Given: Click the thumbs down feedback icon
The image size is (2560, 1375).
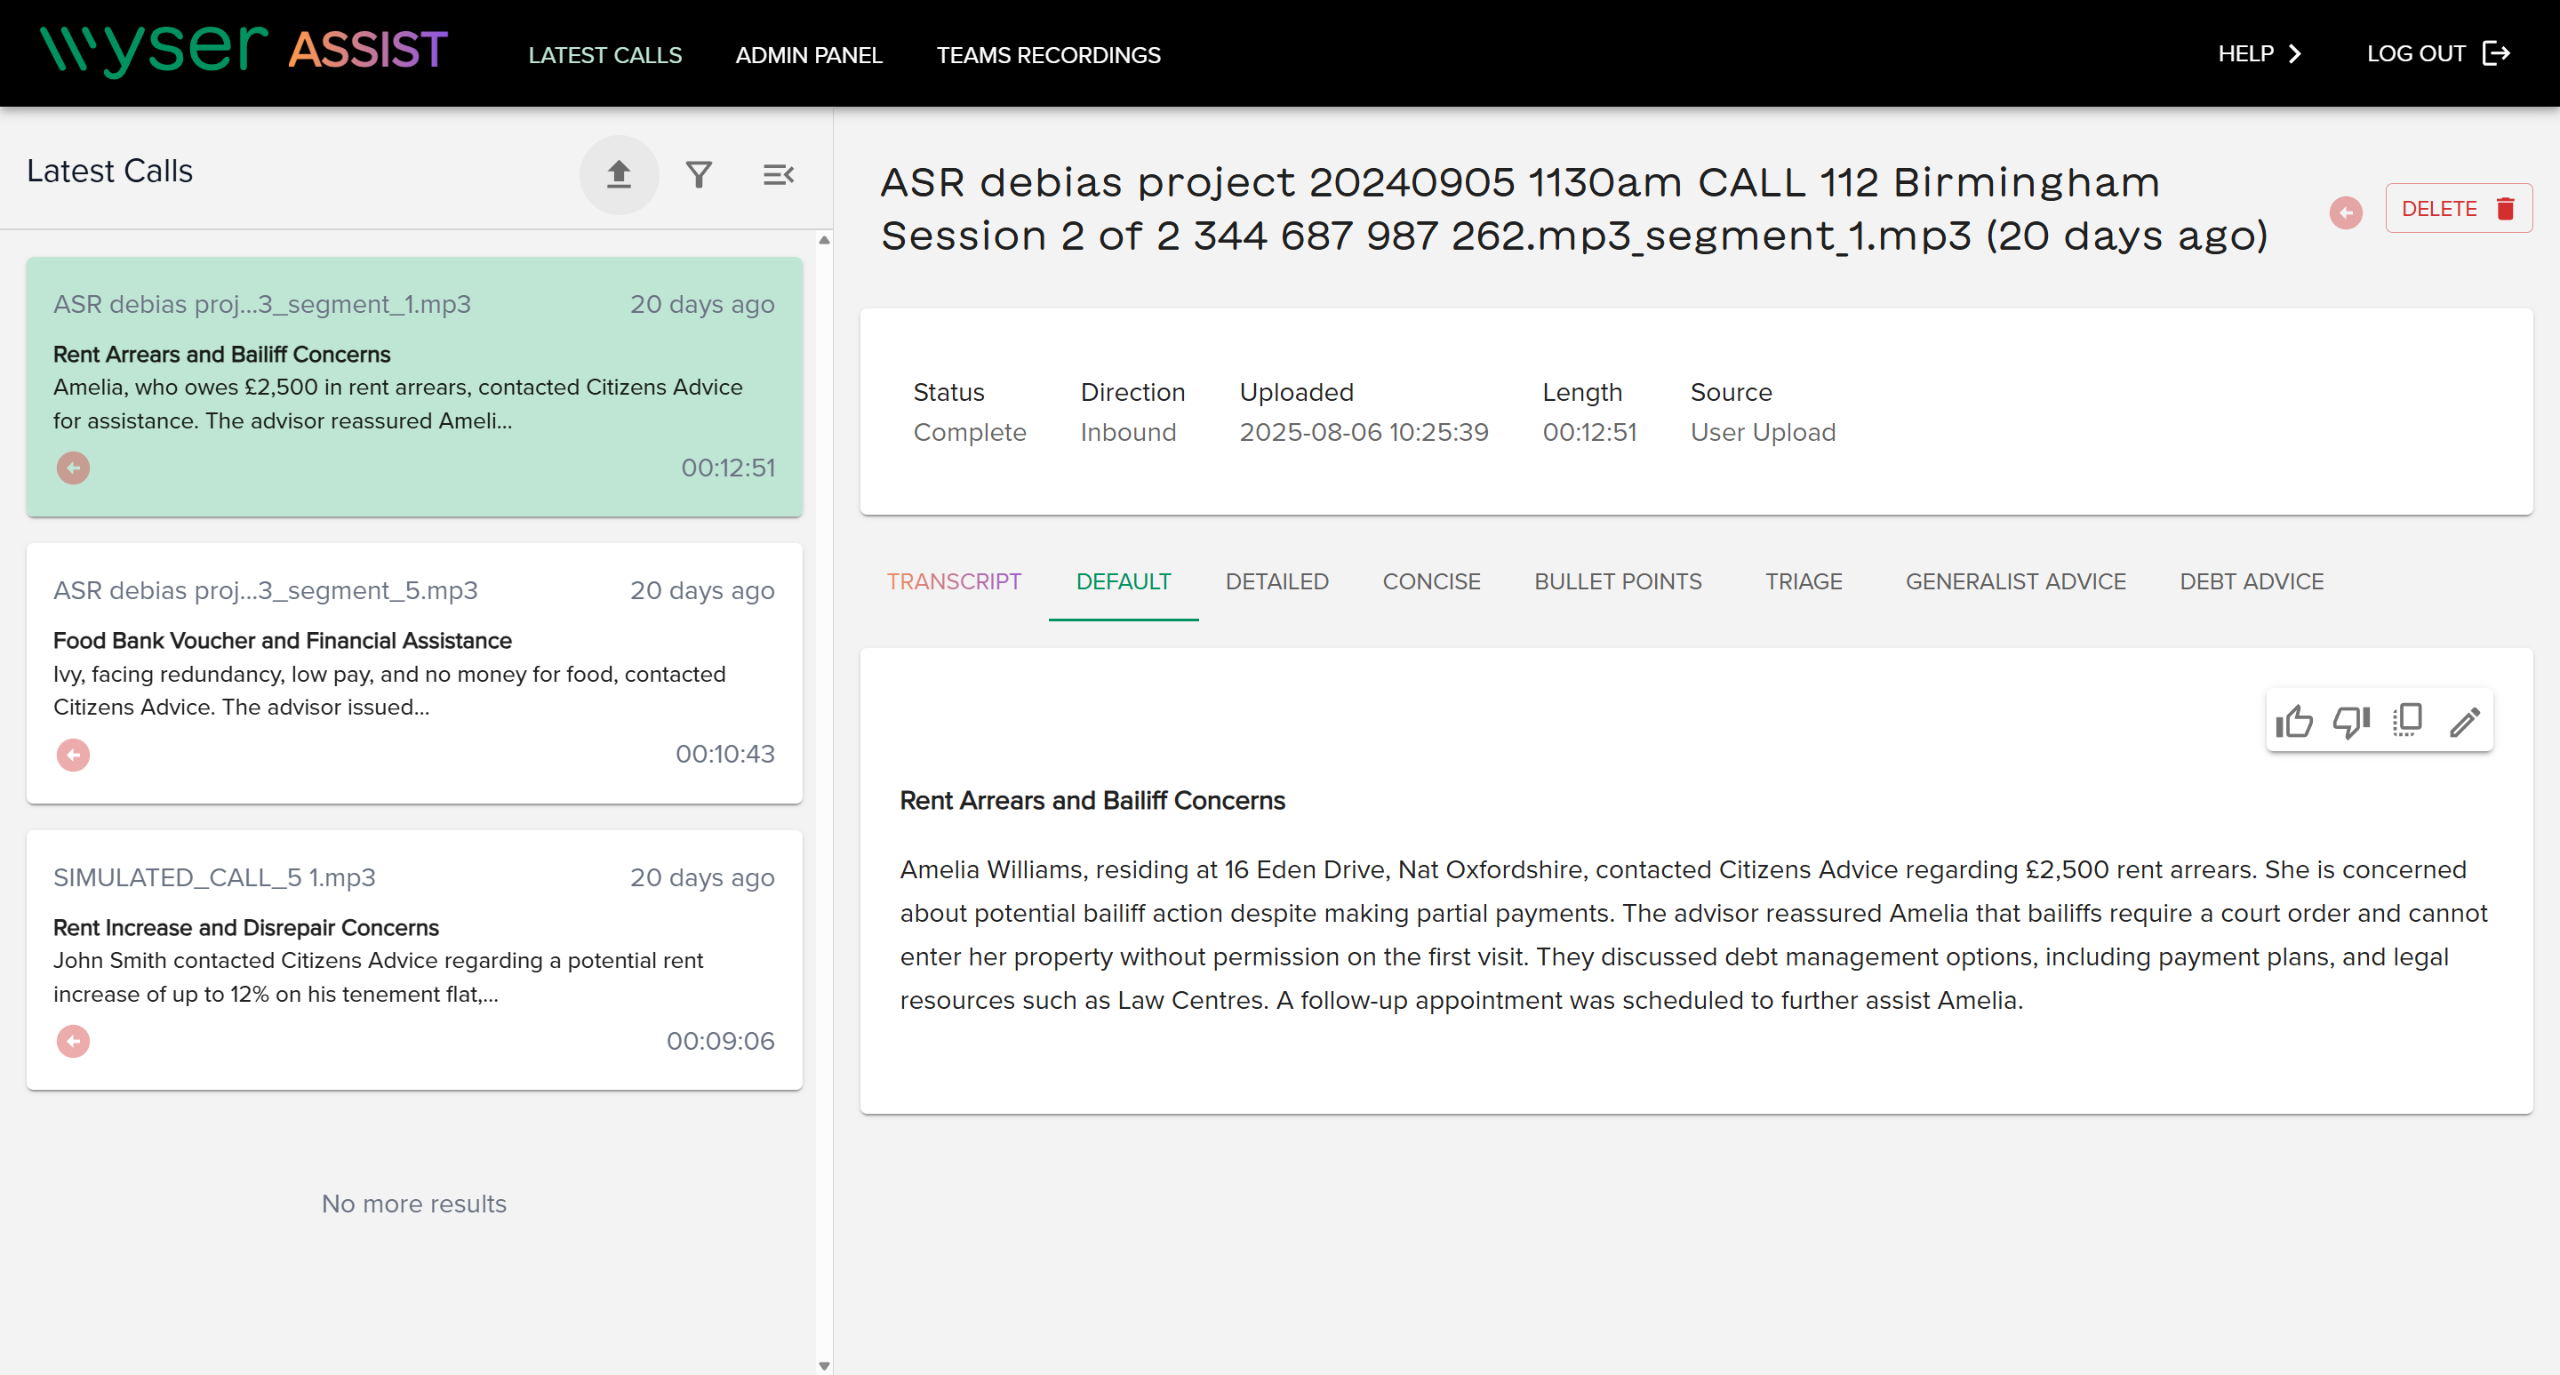Looking at the screenshot, I should (2351, 721).
